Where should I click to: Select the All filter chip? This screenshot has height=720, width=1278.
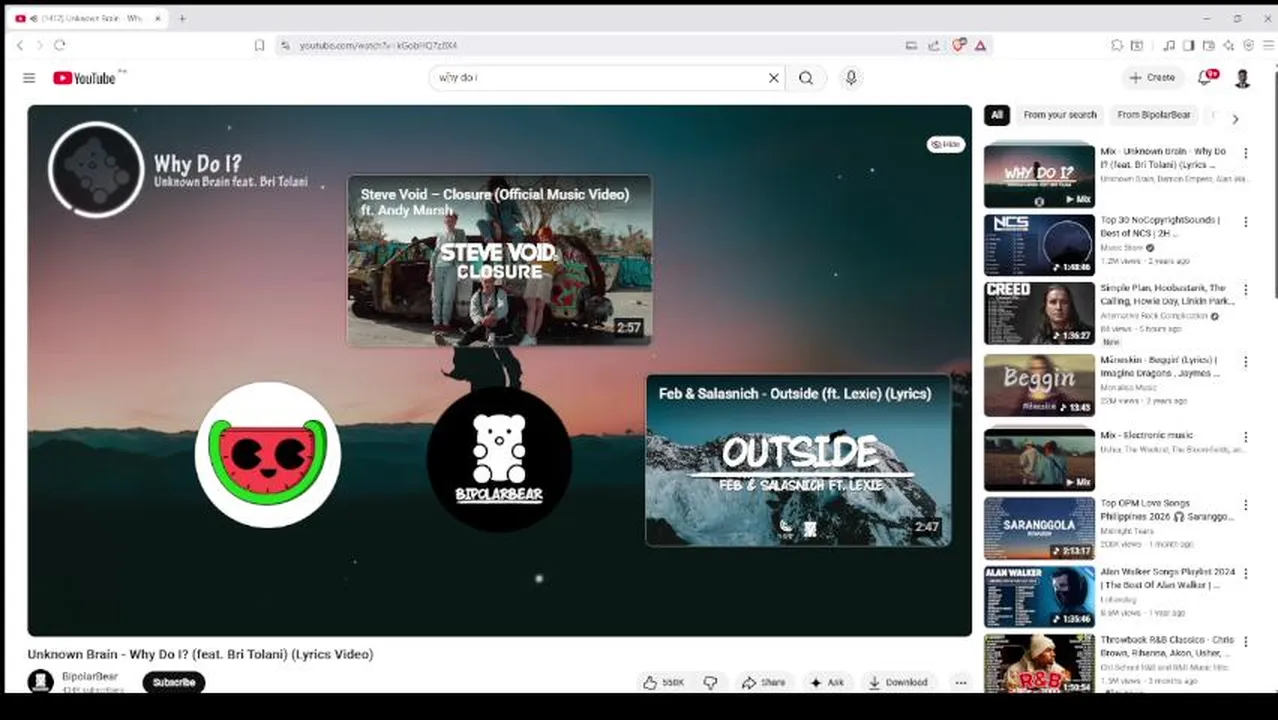(x=996, y=115)
